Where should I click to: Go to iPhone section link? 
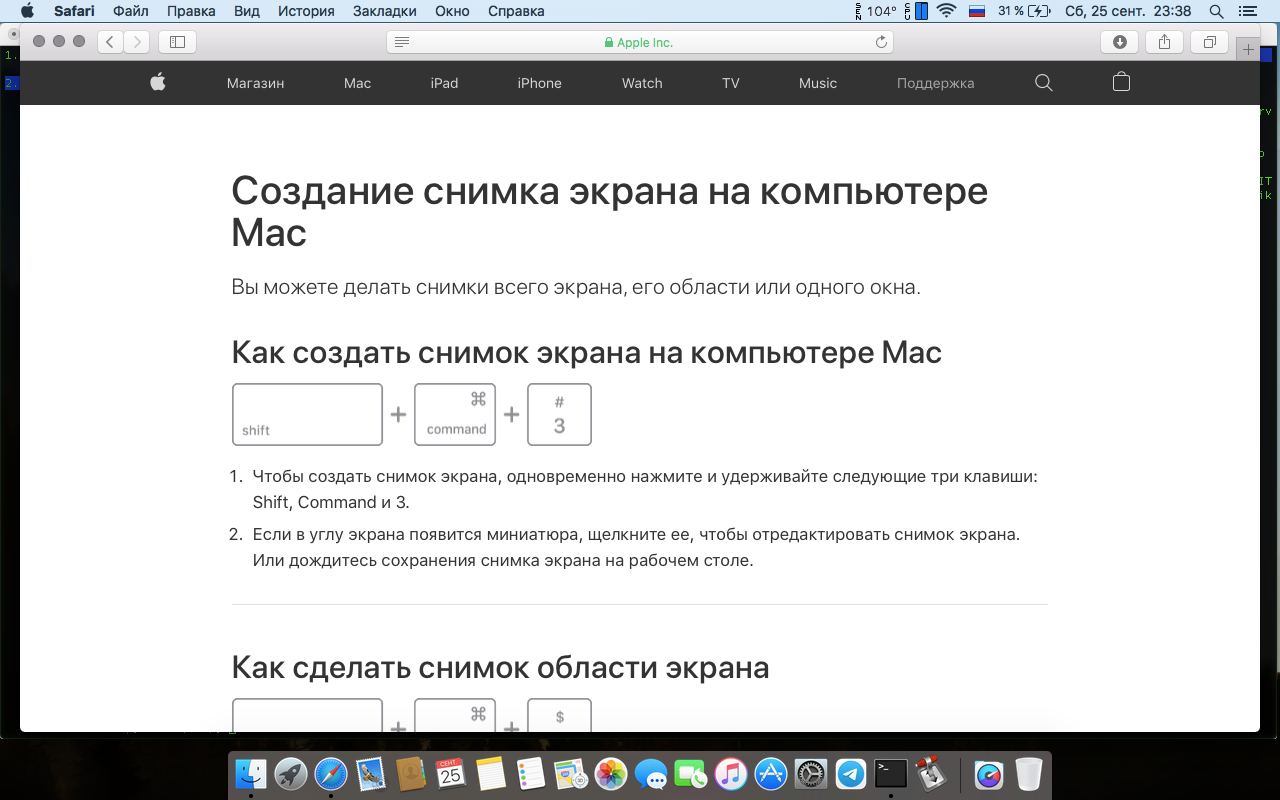click(539, 83)
